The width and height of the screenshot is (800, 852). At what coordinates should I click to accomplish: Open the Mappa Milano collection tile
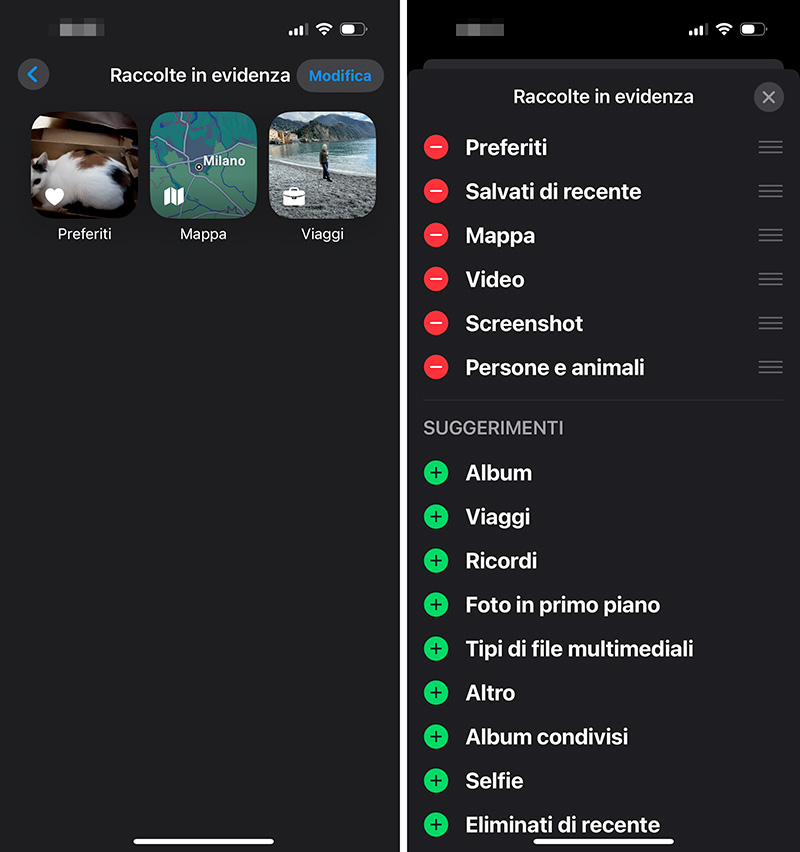click(x=203, y=165)
